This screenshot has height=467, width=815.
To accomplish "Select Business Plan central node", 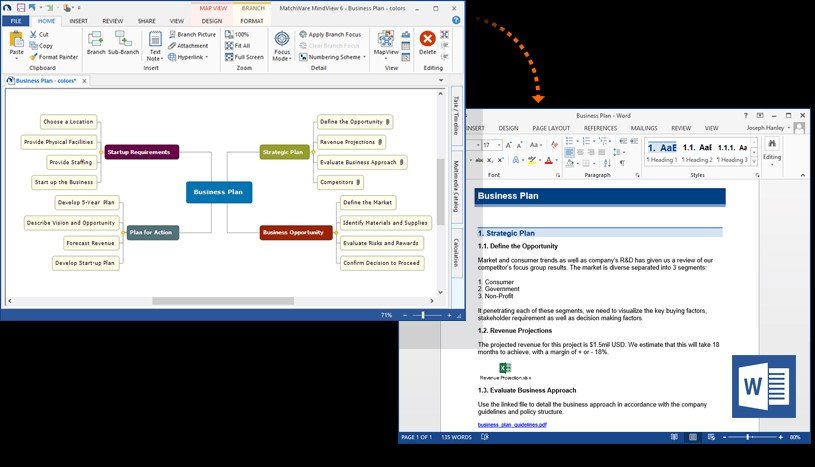I will (219, 192).
